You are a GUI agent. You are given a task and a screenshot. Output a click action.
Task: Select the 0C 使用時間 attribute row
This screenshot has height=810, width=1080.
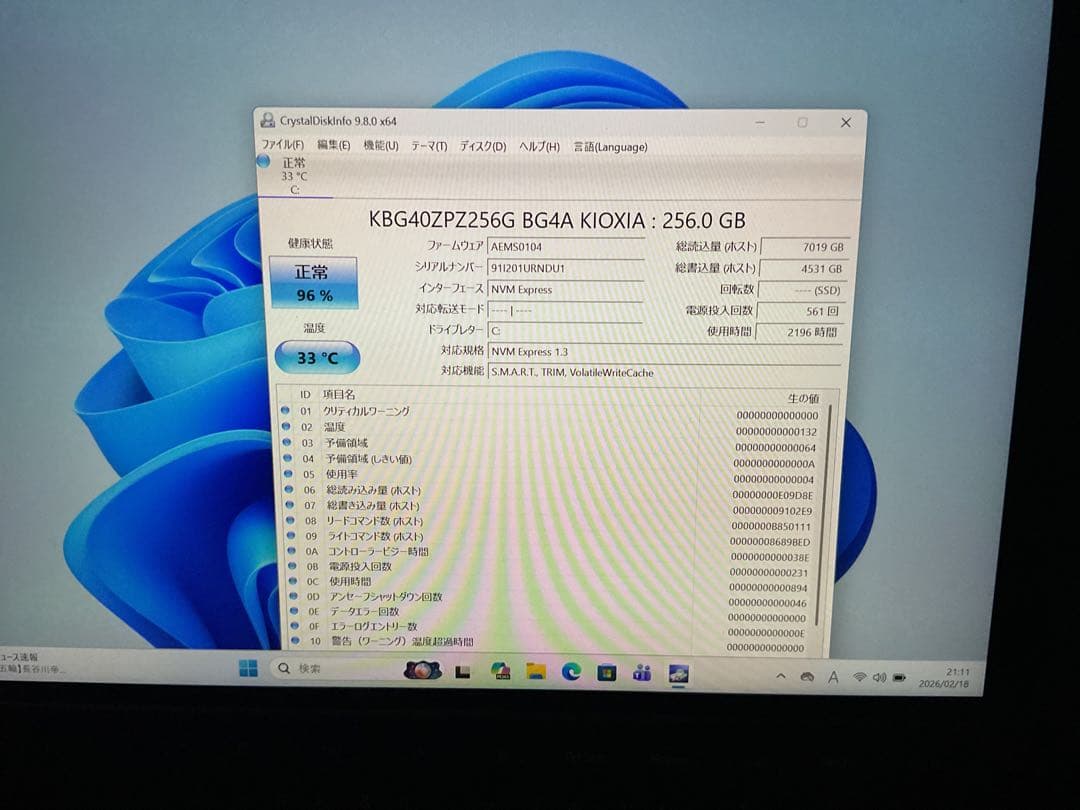(x=550, y=583)
